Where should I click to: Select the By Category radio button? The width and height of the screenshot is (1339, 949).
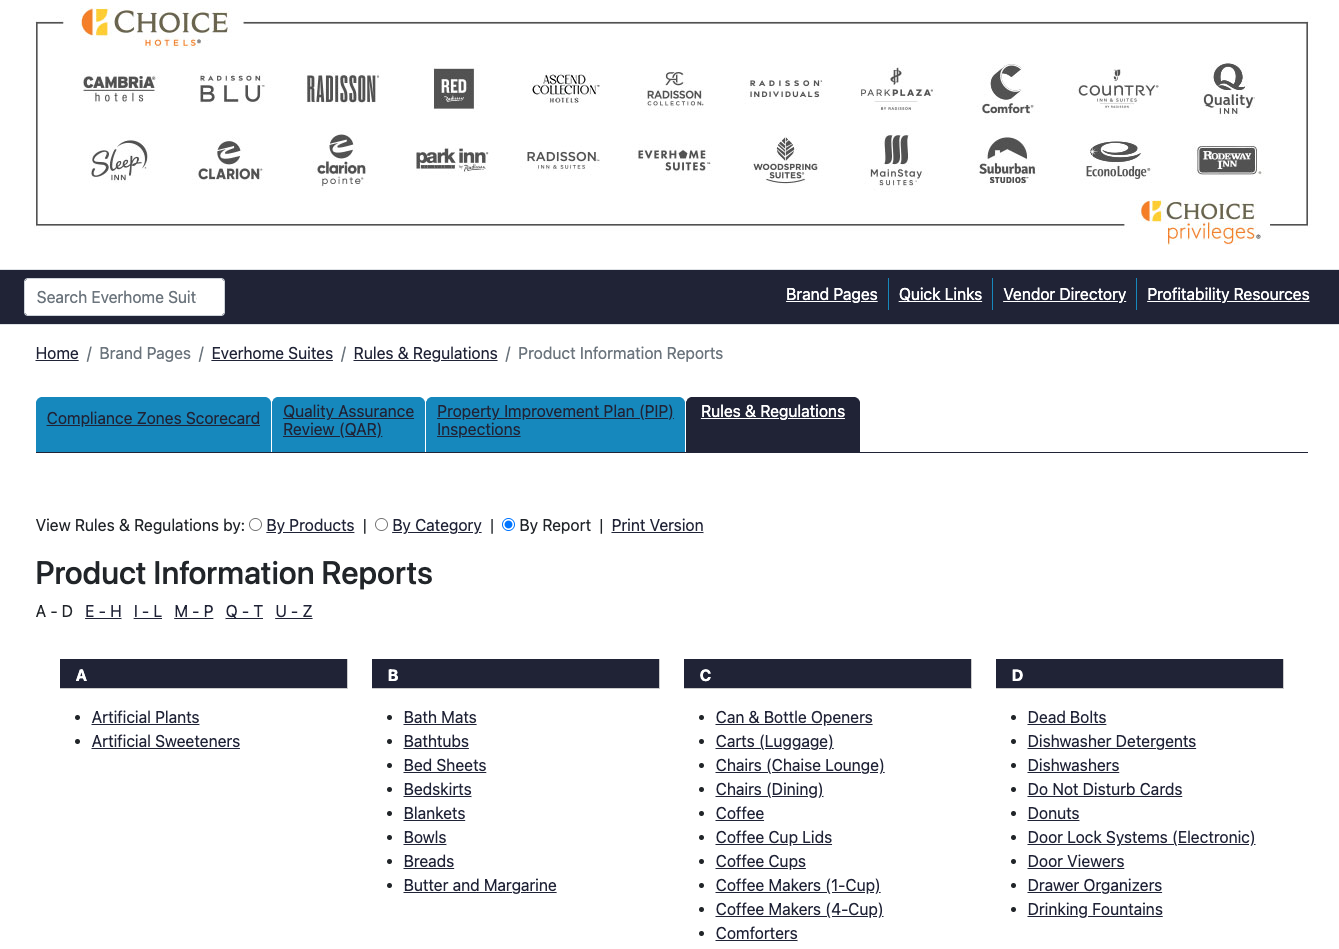tap(382, 525)
